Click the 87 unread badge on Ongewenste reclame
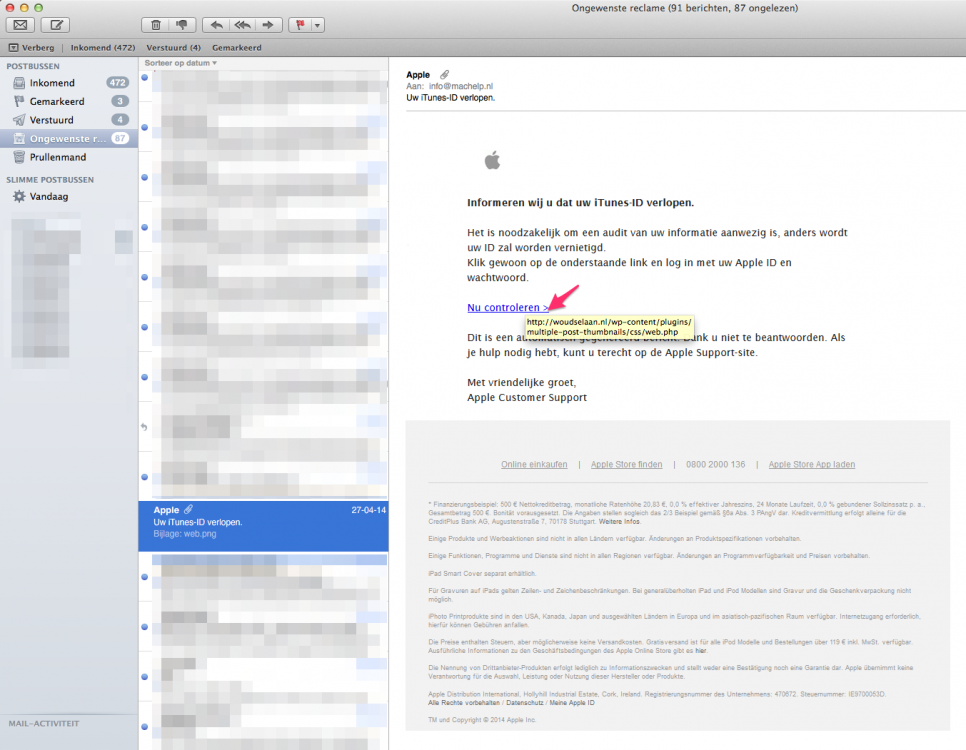 (x=120, y=139)
